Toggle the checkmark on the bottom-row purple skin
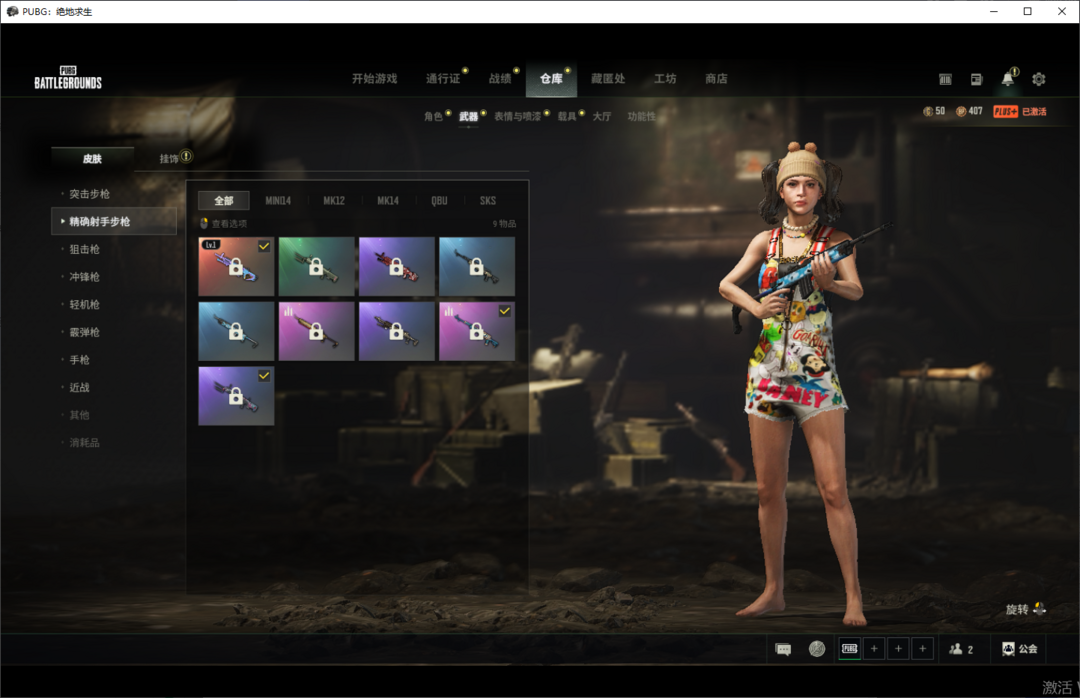Image resolution: width=1080 pixels, height=698 pixels. (x=264, y=376)
